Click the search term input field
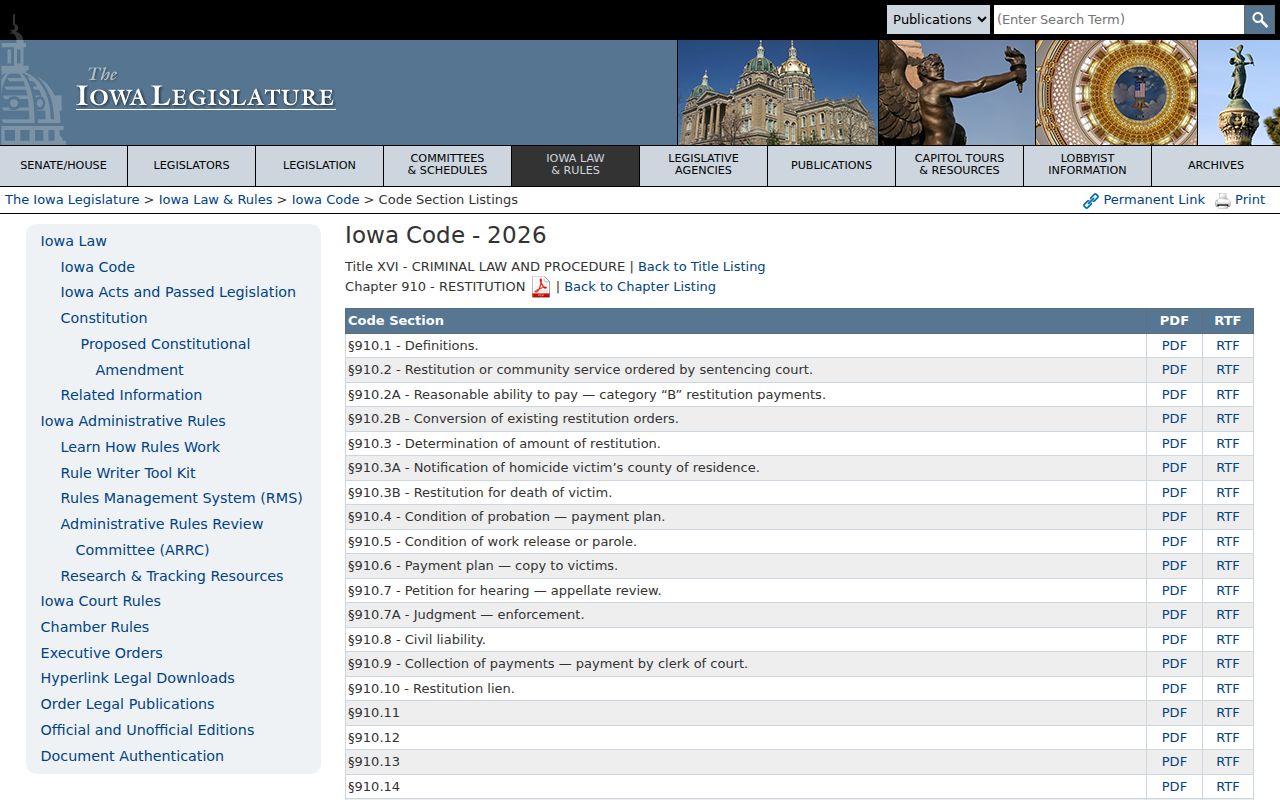This screenshot has height=800, width=1280. (1119, 19)
